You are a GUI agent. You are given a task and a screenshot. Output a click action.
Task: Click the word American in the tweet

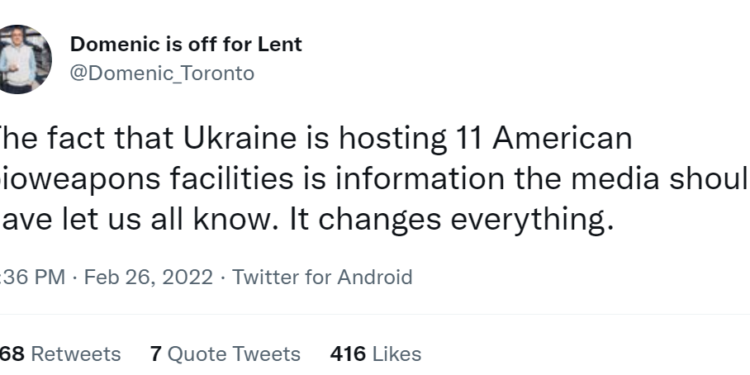point(562,138)
